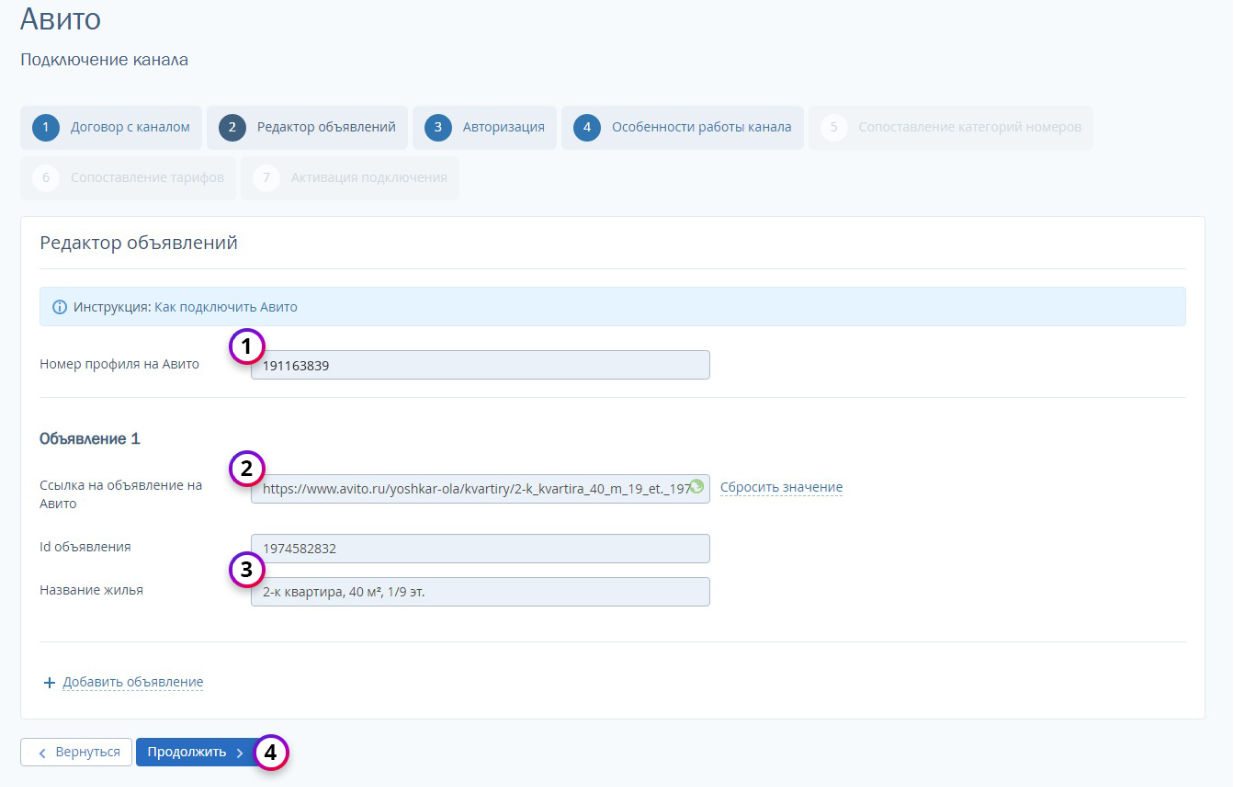Image resolution: width=1235 pixels, height=787 pixels.
Task: Click Сбросить значение next to the link field
Action: pos(781,488)
